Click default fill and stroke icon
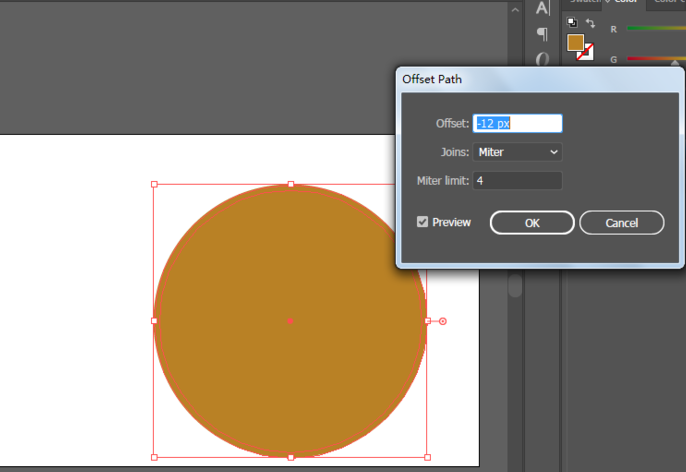 click(572, 22)
